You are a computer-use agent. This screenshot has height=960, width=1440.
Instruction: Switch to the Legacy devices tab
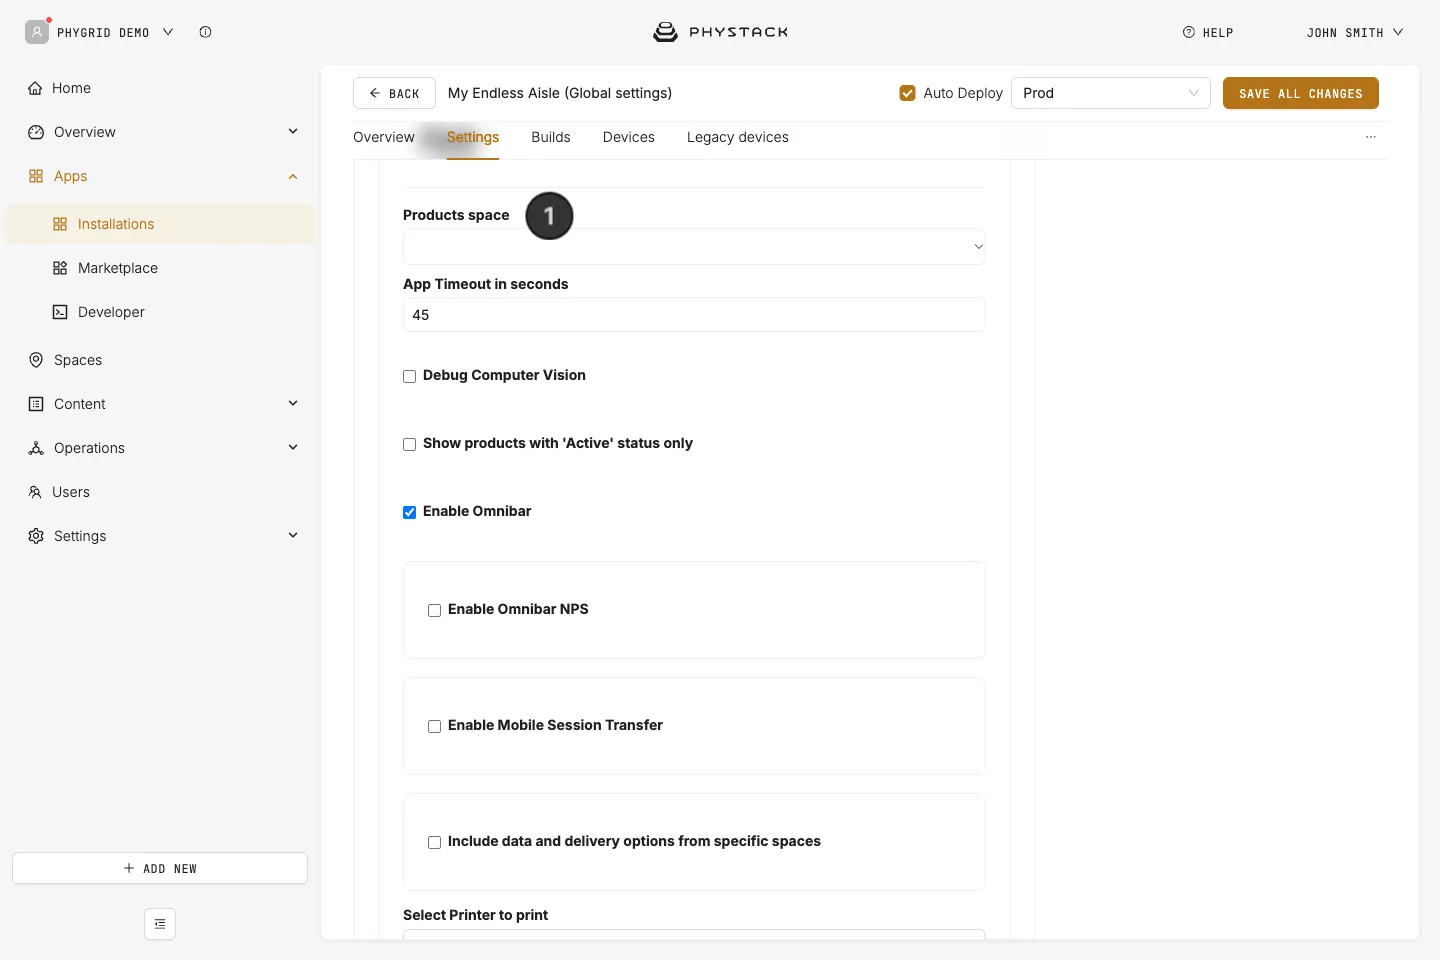pyautogui.click(x=738, y=137)
